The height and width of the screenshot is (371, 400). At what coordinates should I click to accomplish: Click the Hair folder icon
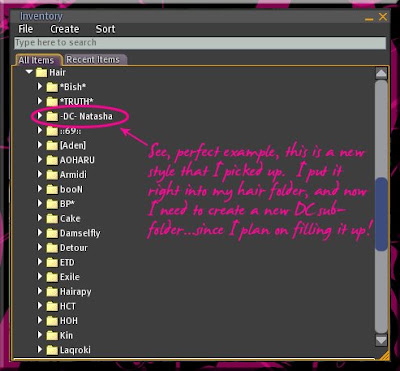pos(41,72)
